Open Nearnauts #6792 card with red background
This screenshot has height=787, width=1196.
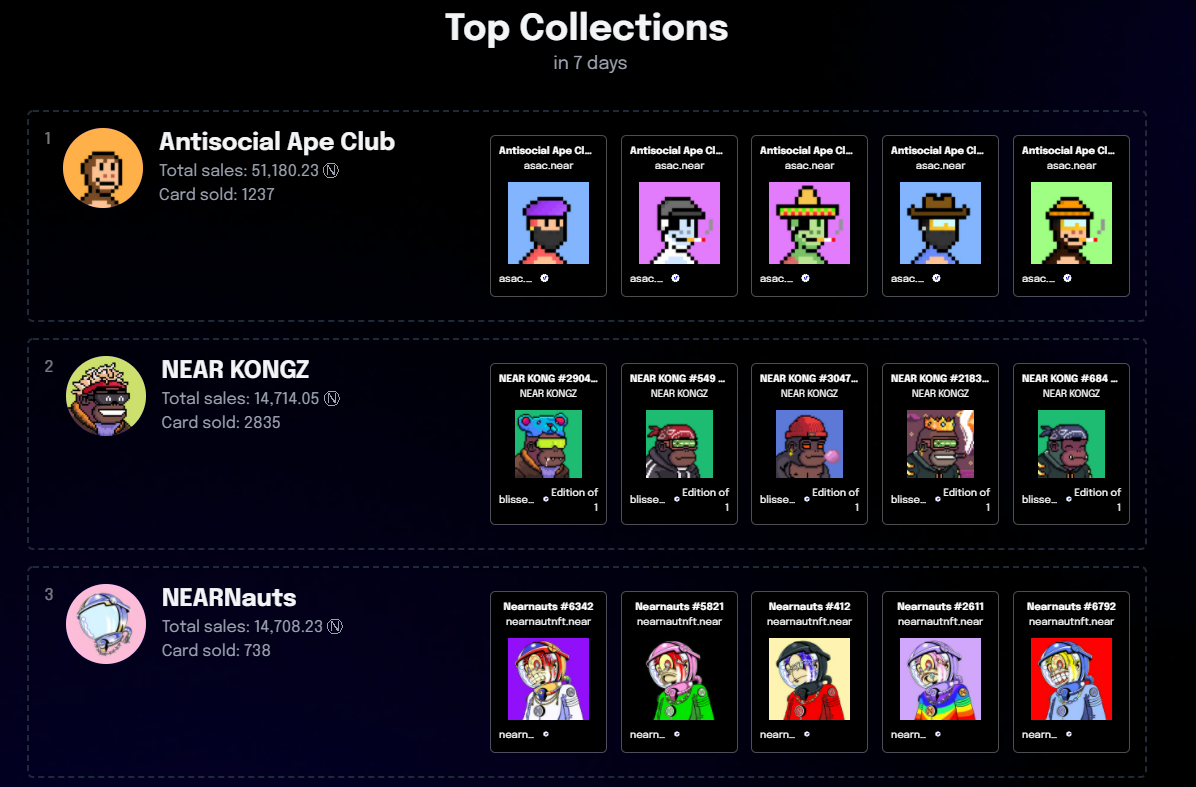tap(1072, 672)
